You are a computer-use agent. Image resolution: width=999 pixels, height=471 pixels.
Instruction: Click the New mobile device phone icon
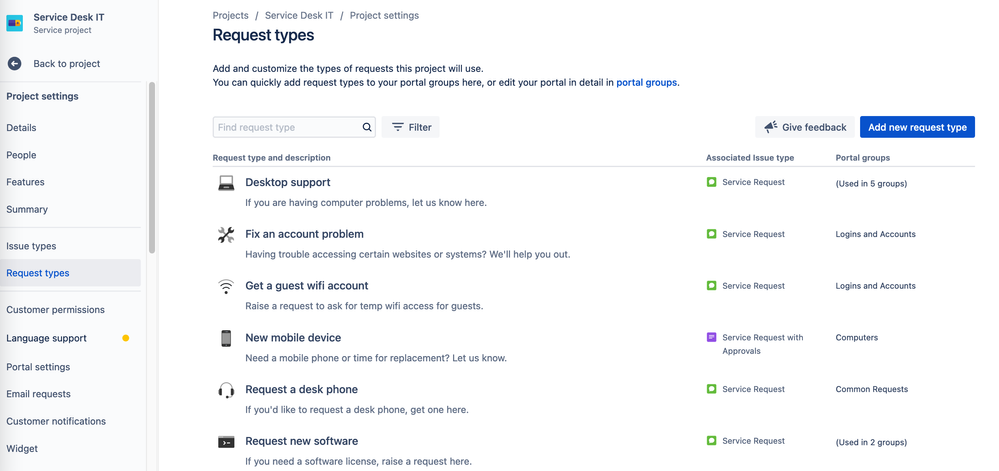click(x=226, y=338)
